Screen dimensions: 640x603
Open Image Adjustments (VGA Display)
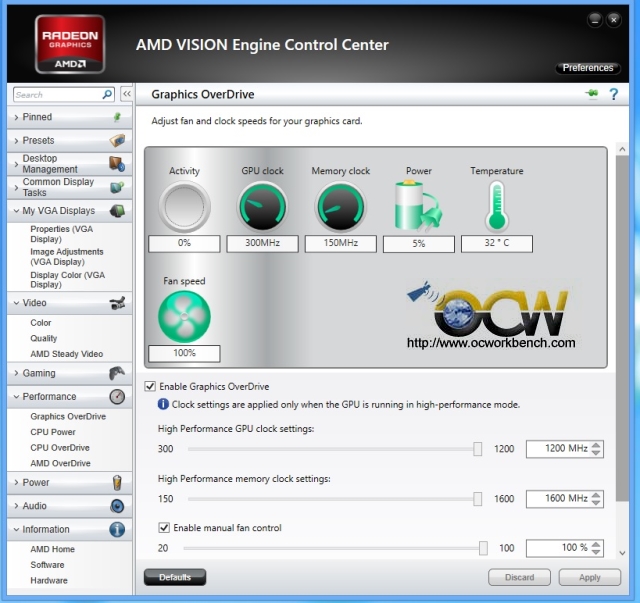pyautogui.click(x=67, y=257)
